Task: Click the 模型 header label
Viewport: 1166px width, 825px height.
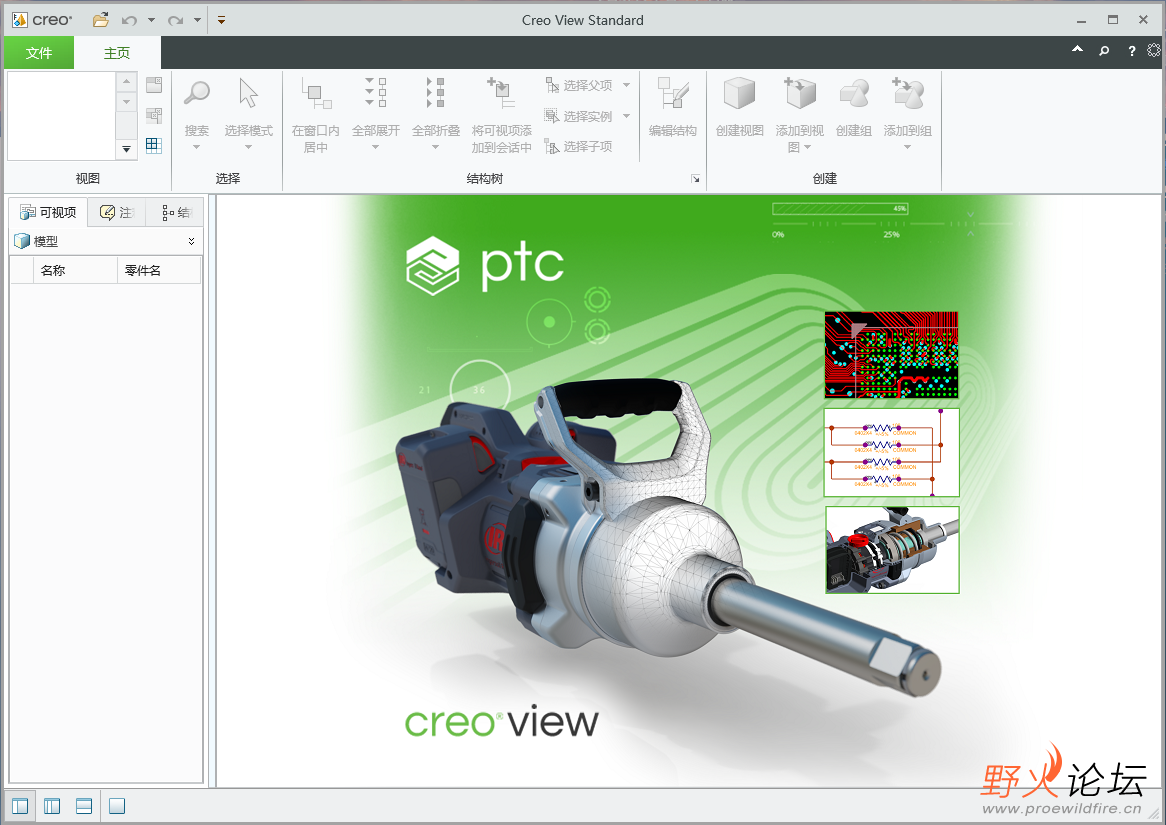Action: click(45, 241)
